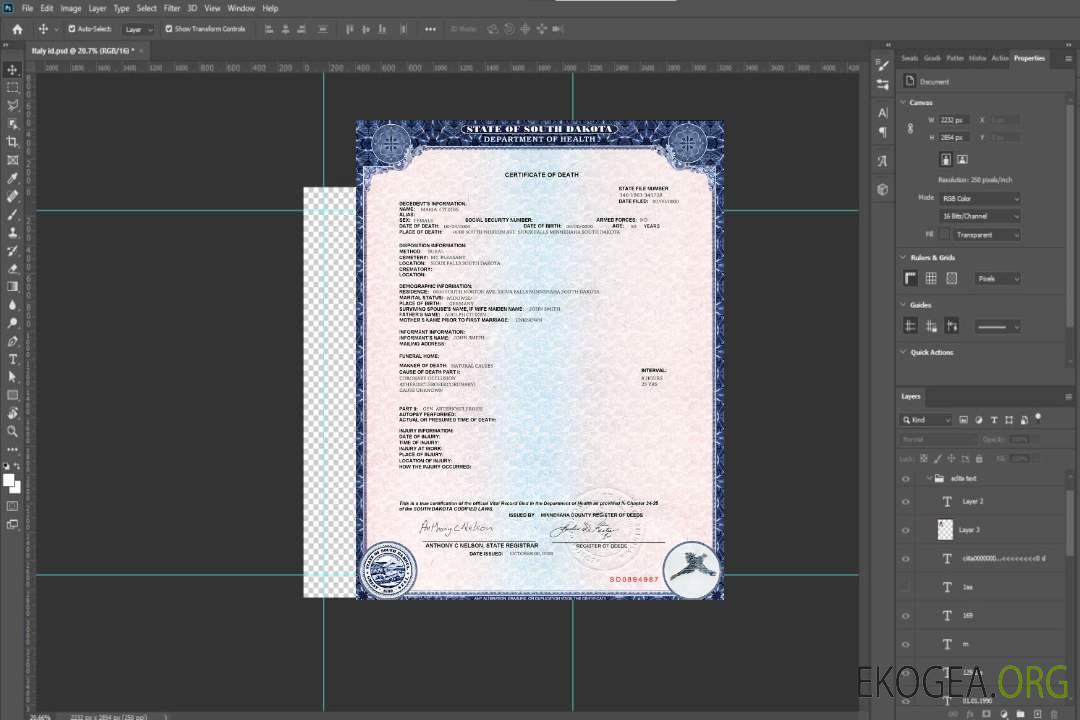1080x720 pixels.
Task: Select the Horizontal Type tool
Action: 12,359
